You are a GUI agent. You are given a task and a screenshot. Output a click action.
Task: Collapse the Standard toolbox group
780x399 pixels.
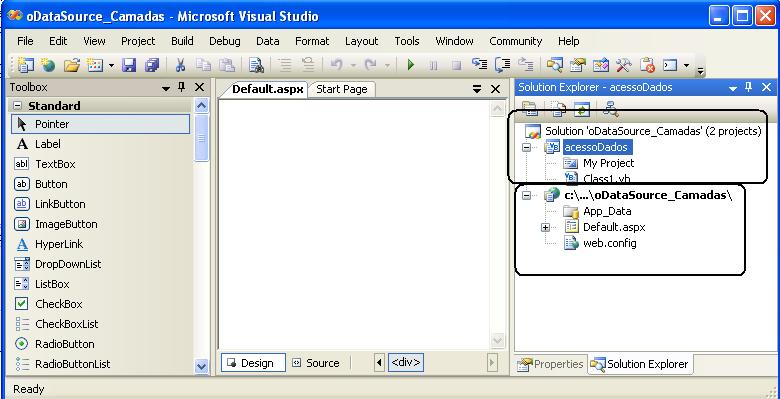pyautogui.click(x=17, y=105)
